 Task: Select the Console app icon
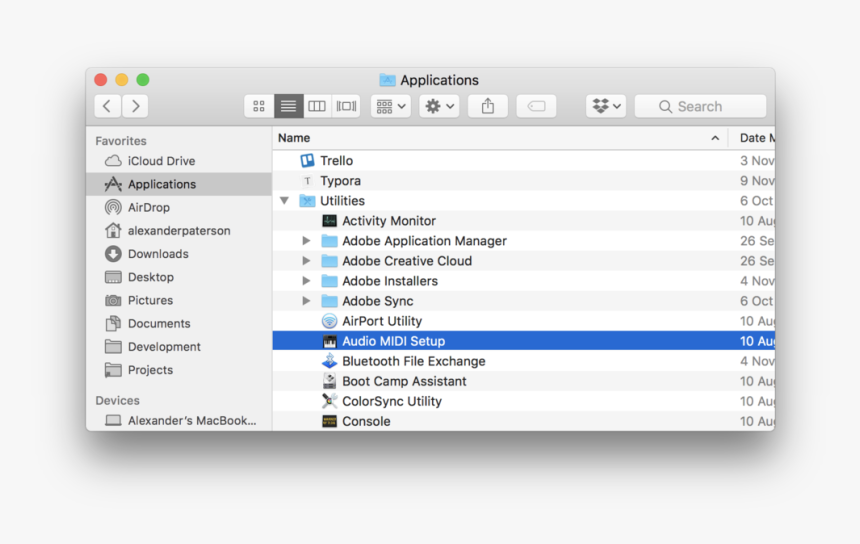click(329, 421)
